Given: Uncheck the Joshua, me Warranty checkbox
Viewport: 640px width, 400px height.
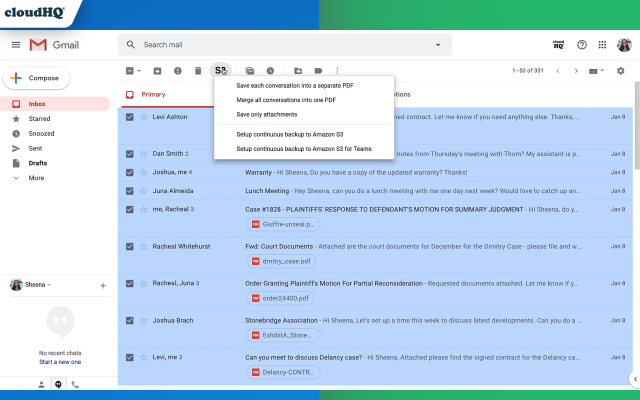Looking at the screenshot, I should [x=130, y=173].
